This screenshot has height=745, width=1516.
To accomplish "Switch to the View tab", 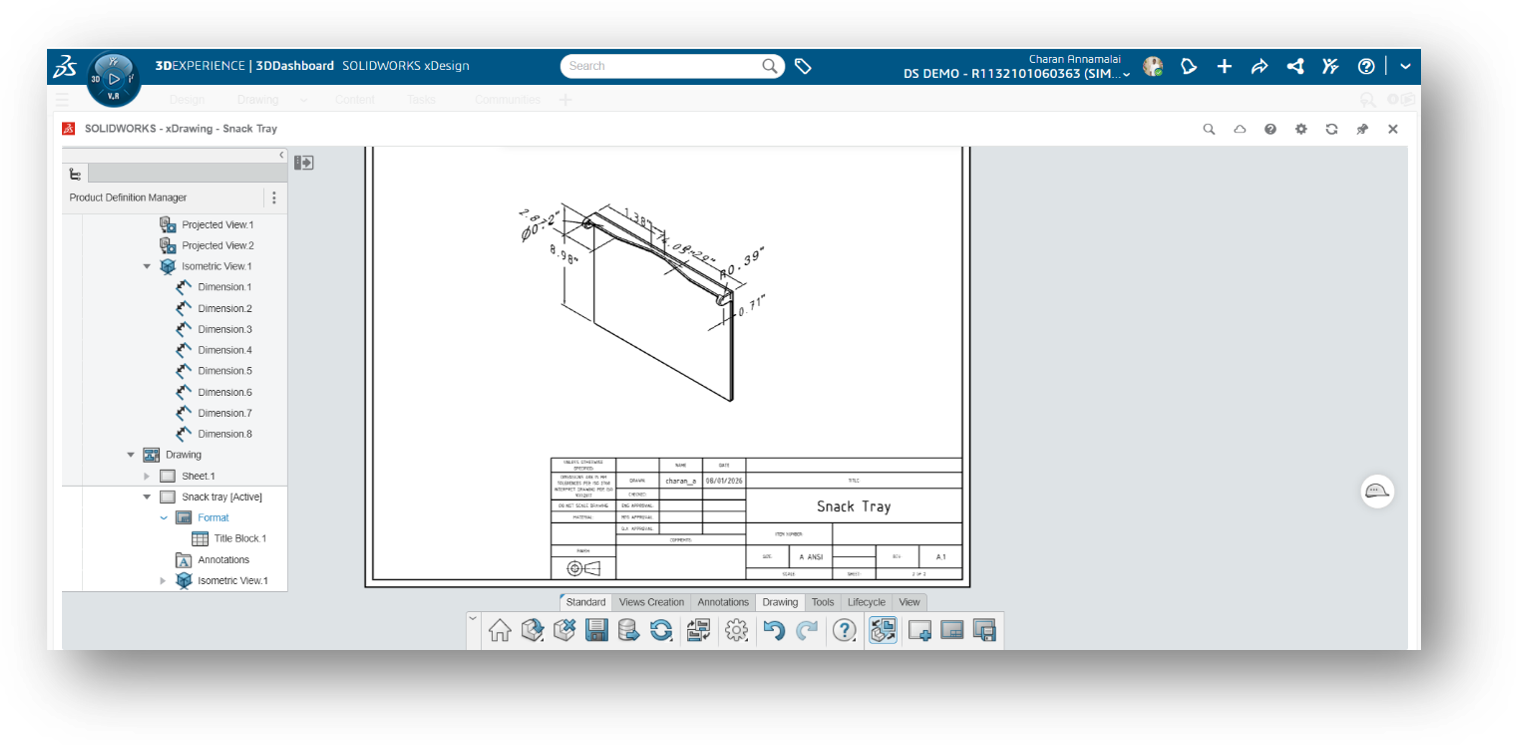I will [x=909, y=602].
